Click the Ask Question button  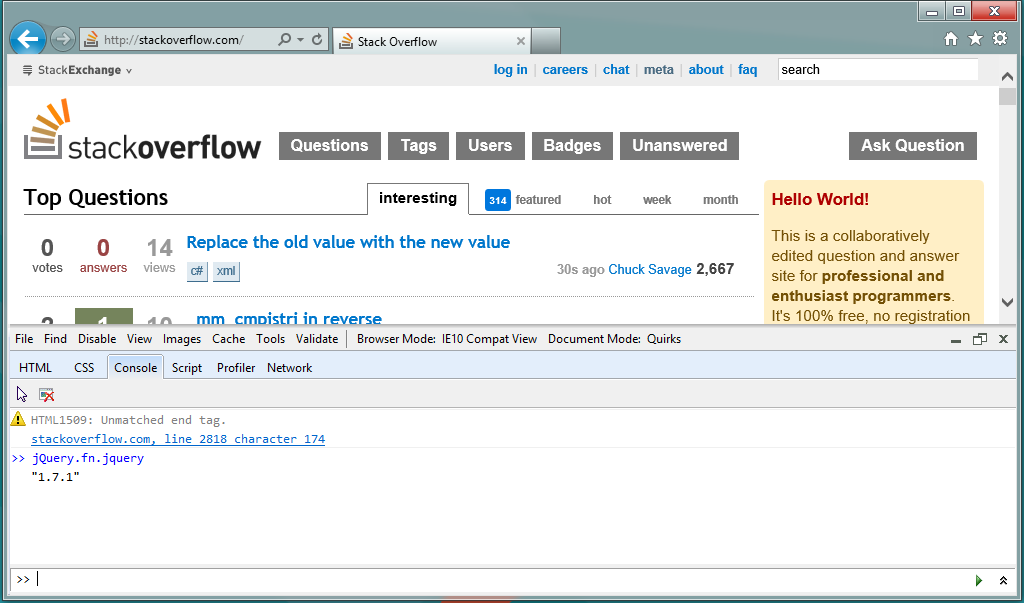click(x=913, y=146)
